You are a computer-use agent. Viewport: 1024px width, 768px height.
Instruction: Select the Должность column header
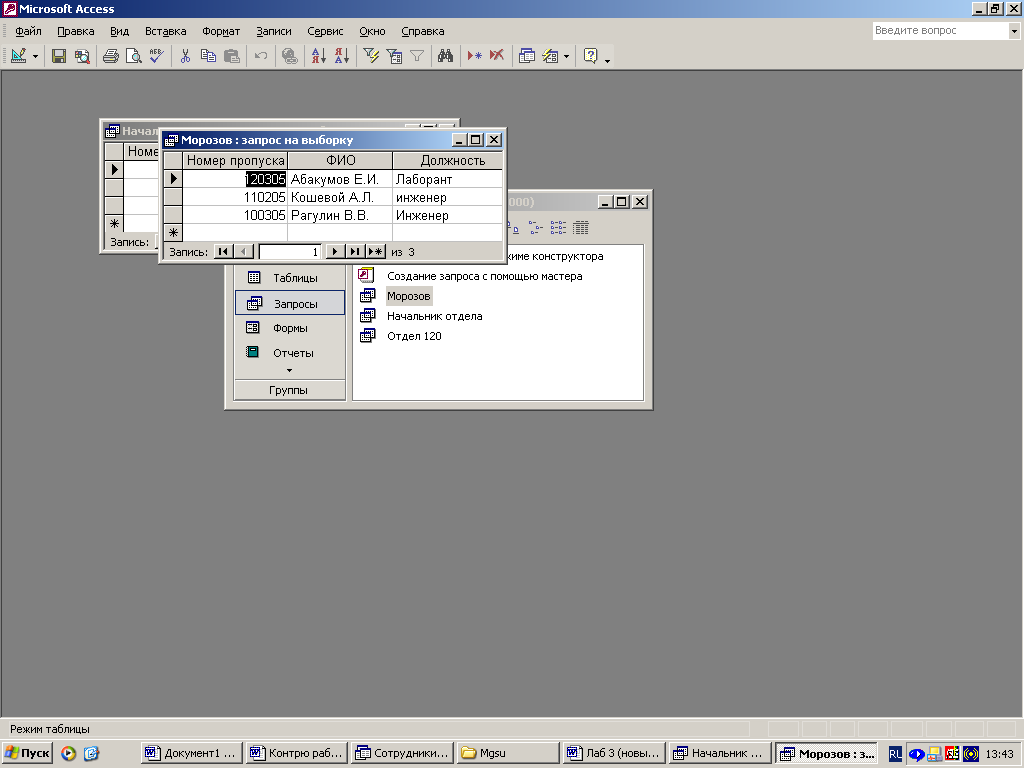pos(448,161)
